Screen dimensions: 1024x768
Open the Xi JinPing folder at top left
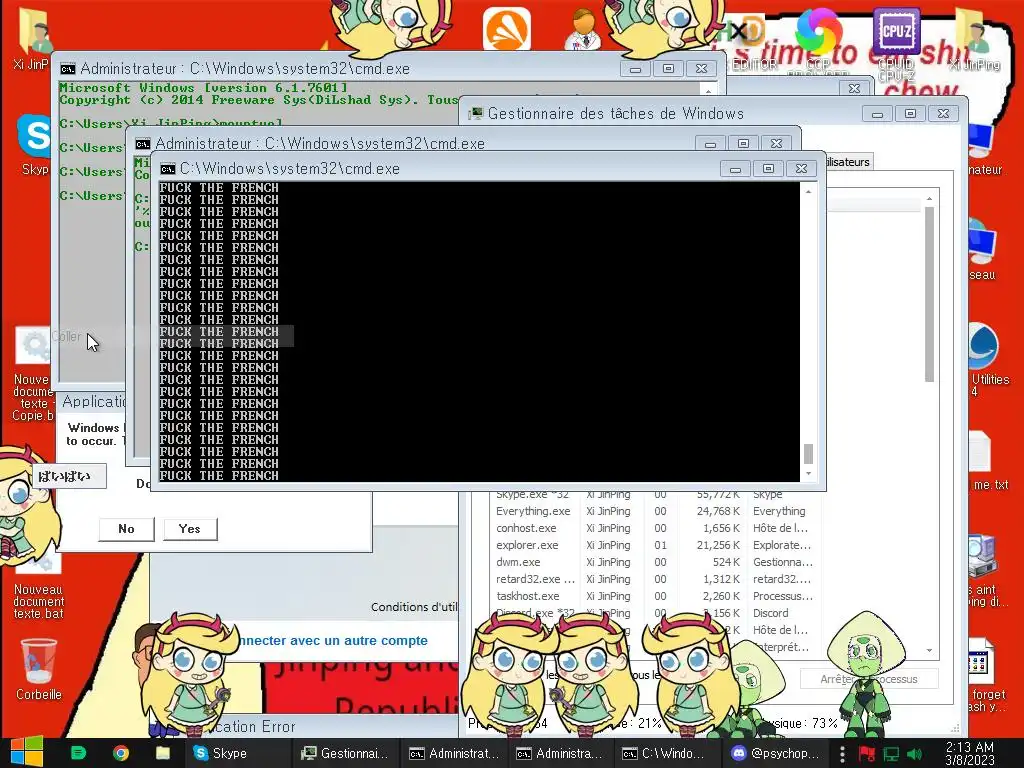(31, 38)
